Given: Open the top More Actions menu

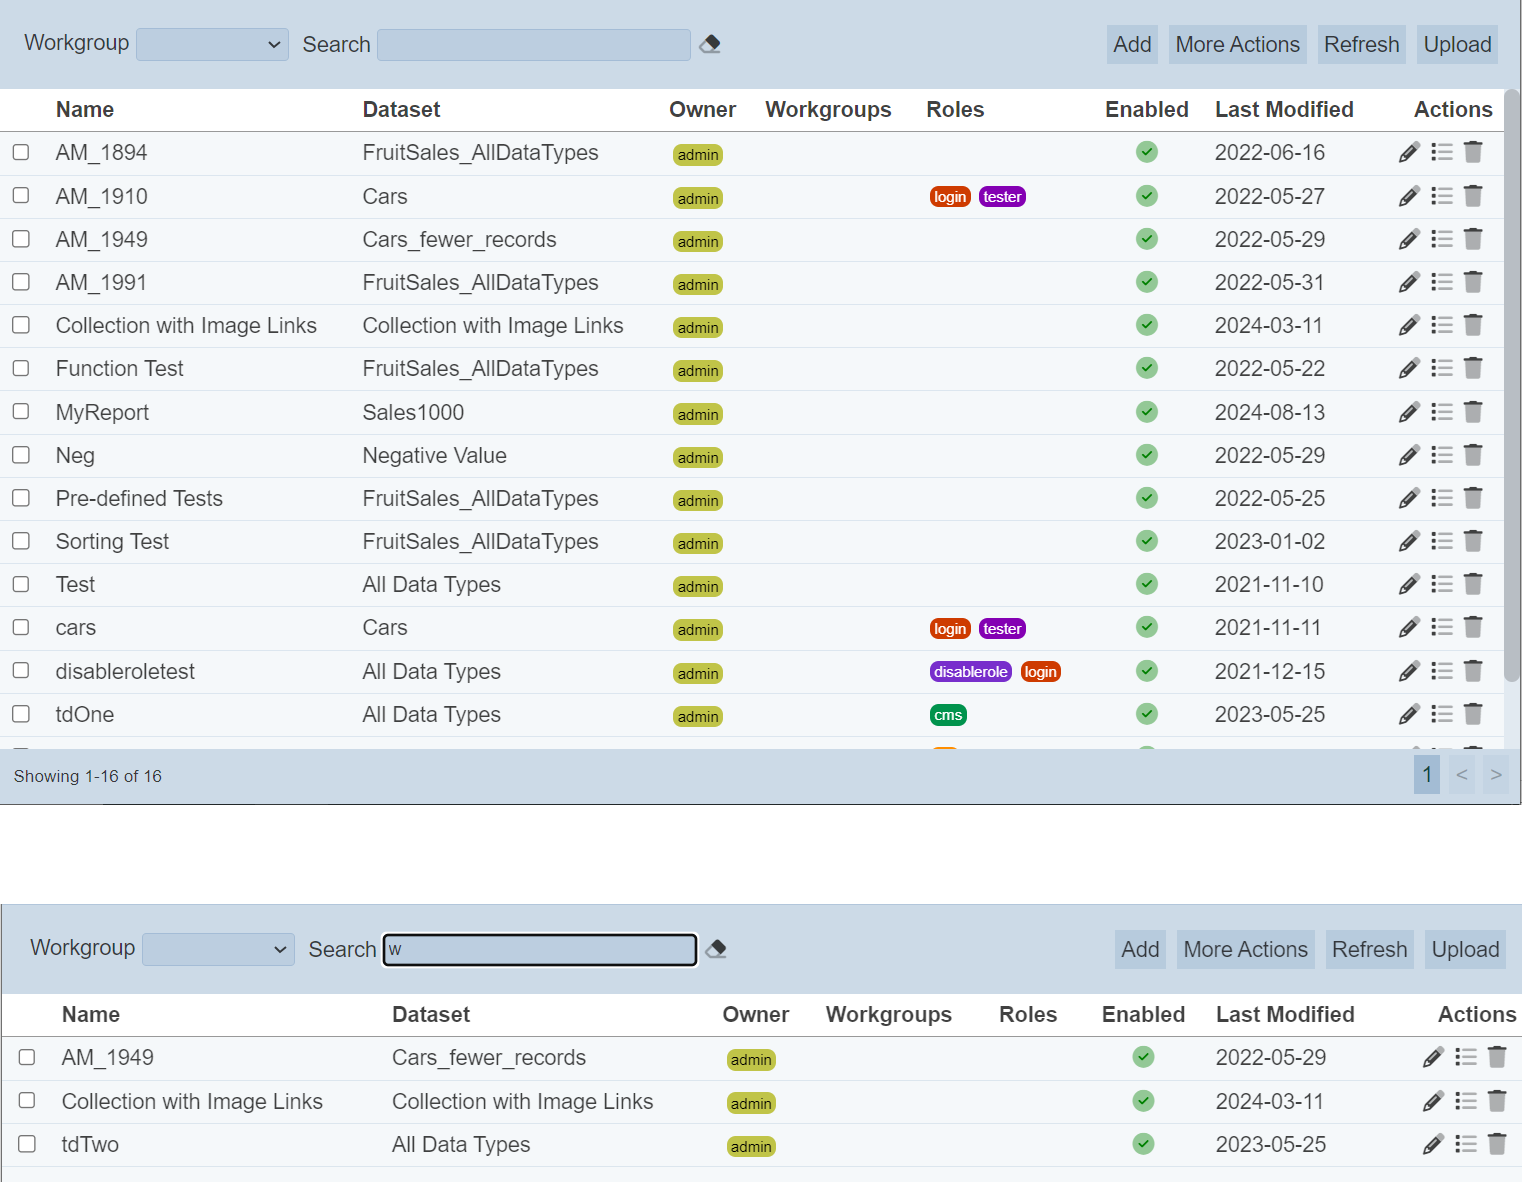Looking at the screenshot, I should pos(1237,45).
